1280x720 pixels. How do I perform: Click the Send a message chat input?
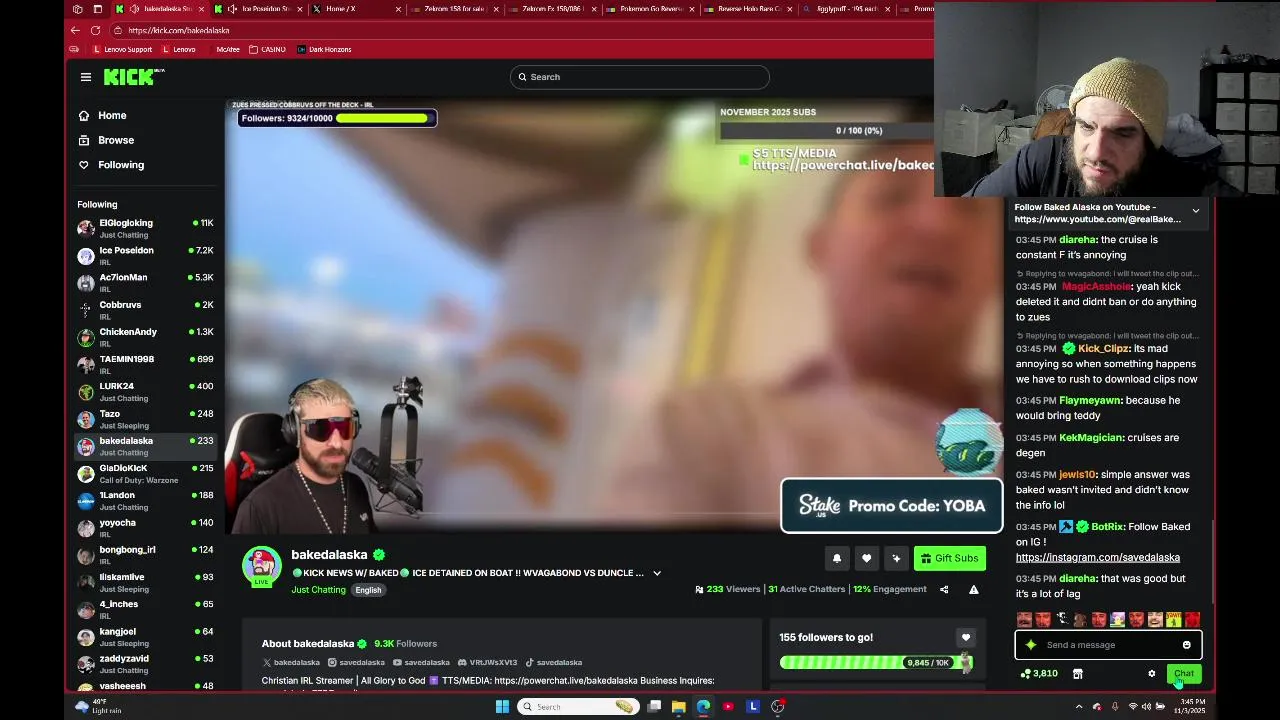click(x=1108, y=645)
